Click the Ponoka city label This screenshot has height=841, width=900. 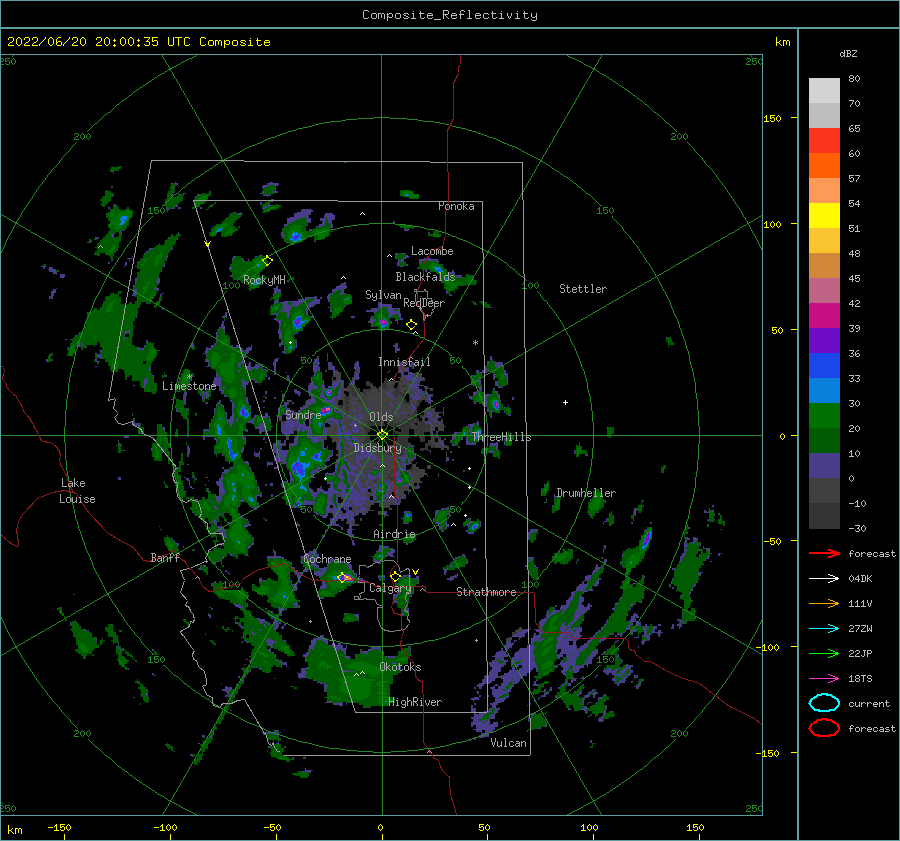[x=456, y=206]
